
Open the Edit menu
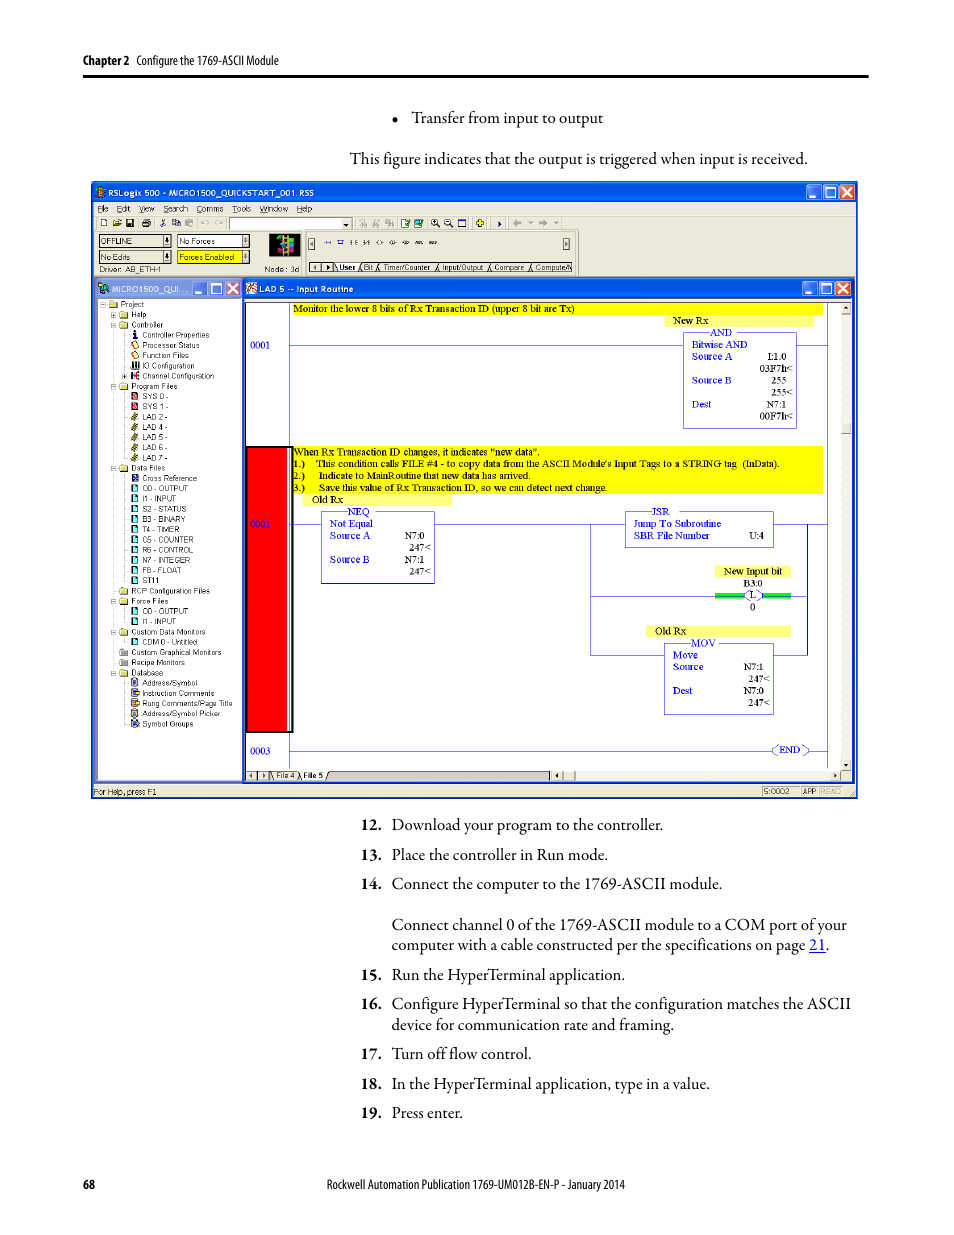(x=123, y=209)
